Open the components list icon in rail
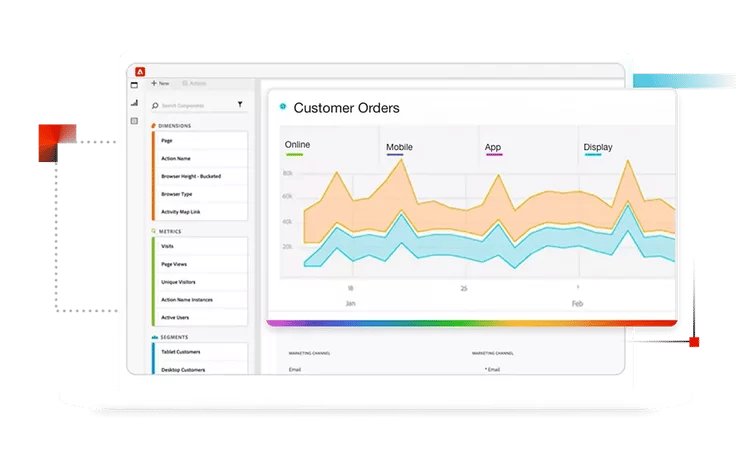 [134, 121]
